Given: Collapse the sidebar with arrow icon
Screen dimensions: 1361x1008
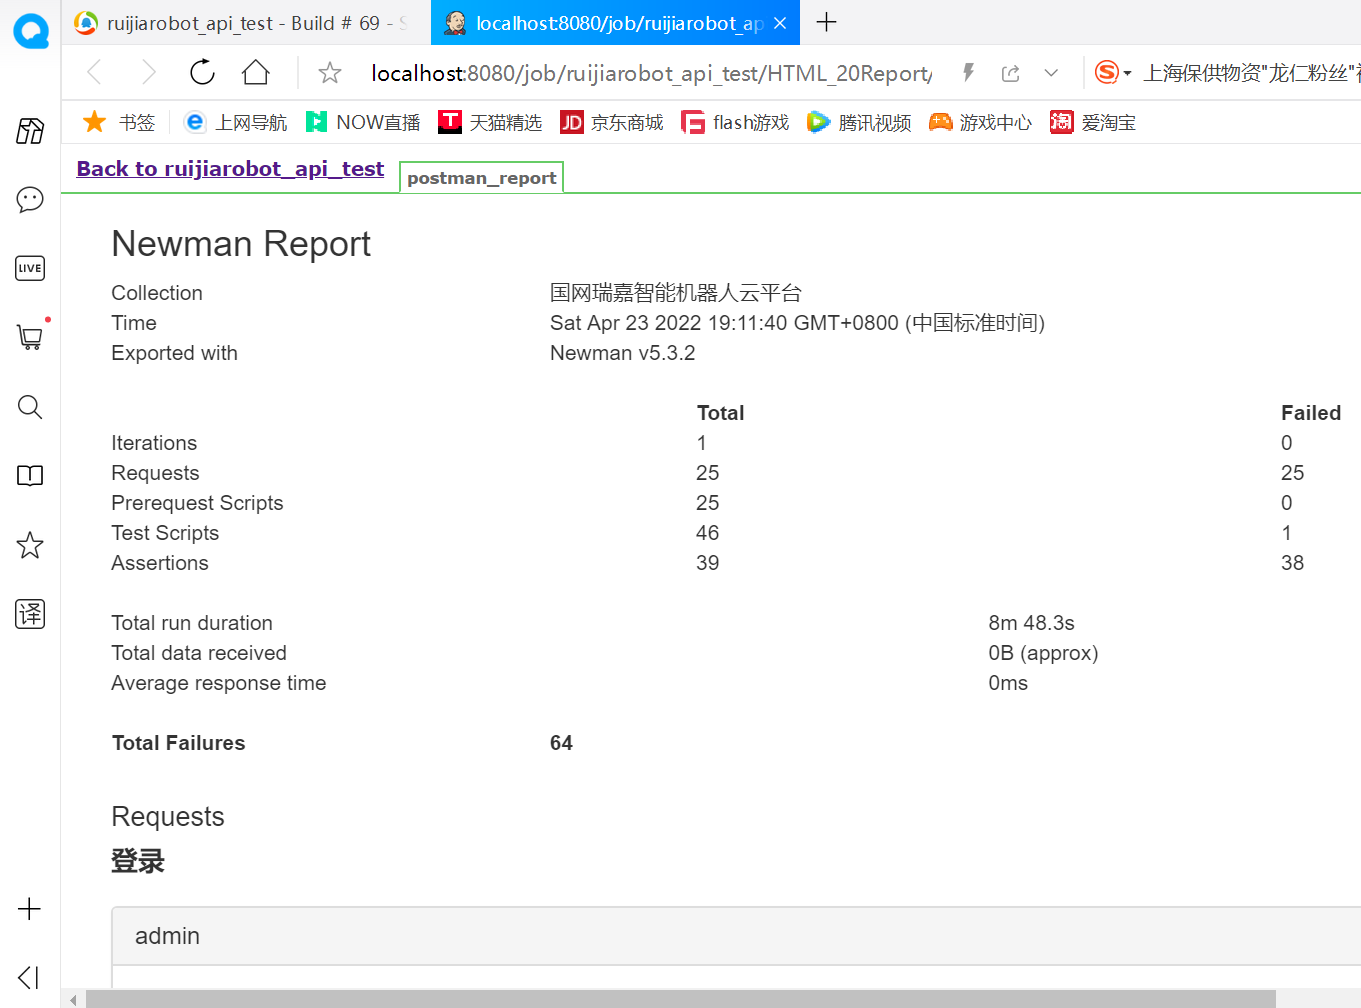Looking at the screenshot, I should tap(29, 977).
